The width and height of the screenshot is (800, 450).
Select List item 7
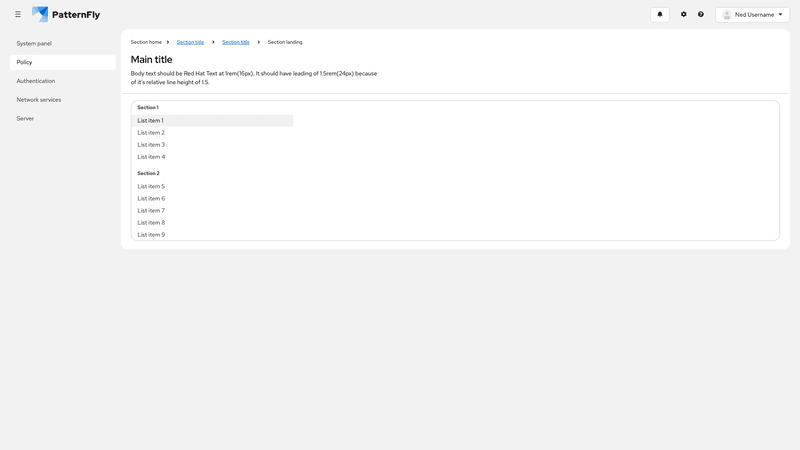point(151,211)
